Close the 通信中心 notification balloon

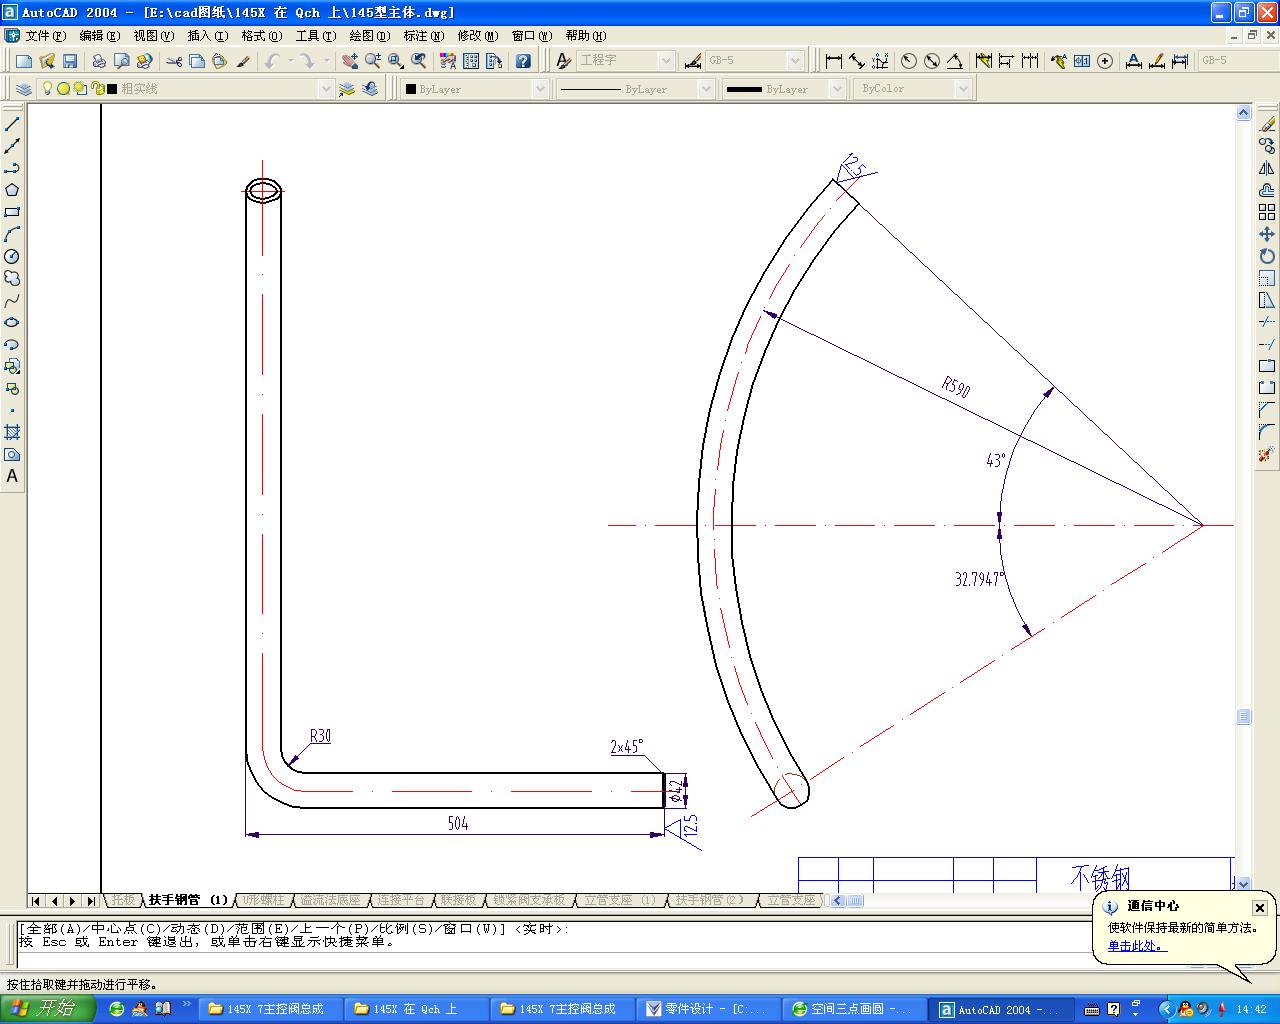(x=1260, y=908)
